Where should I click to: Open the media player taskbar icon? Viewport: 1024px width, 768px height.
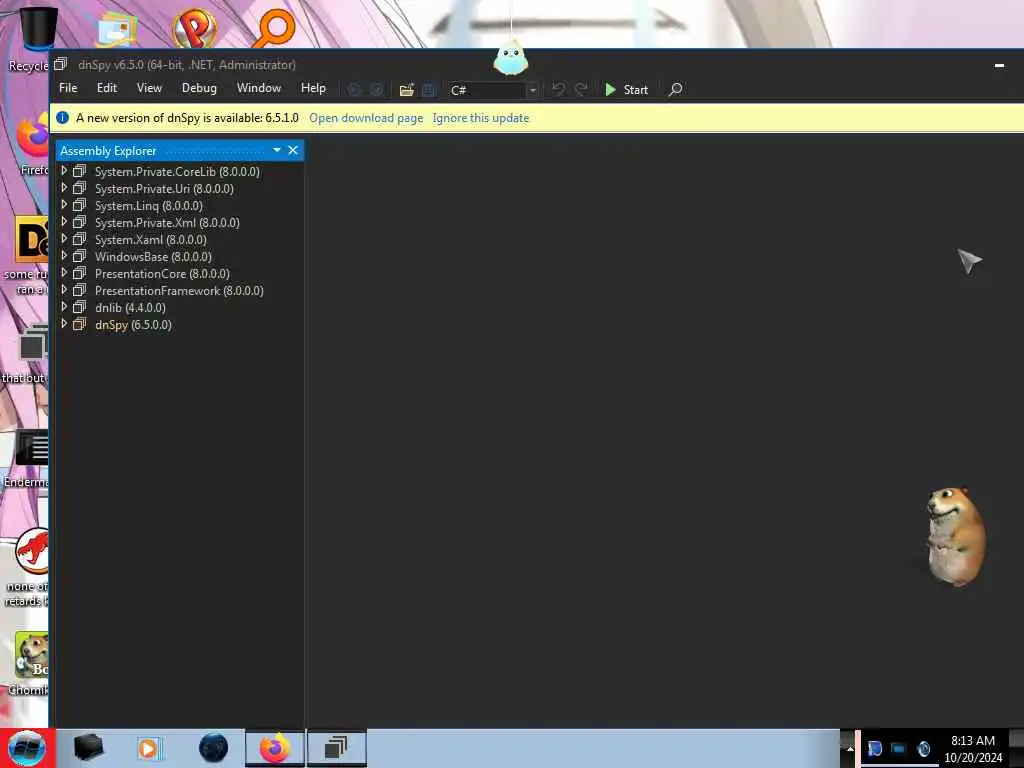(x=149, y=748)
